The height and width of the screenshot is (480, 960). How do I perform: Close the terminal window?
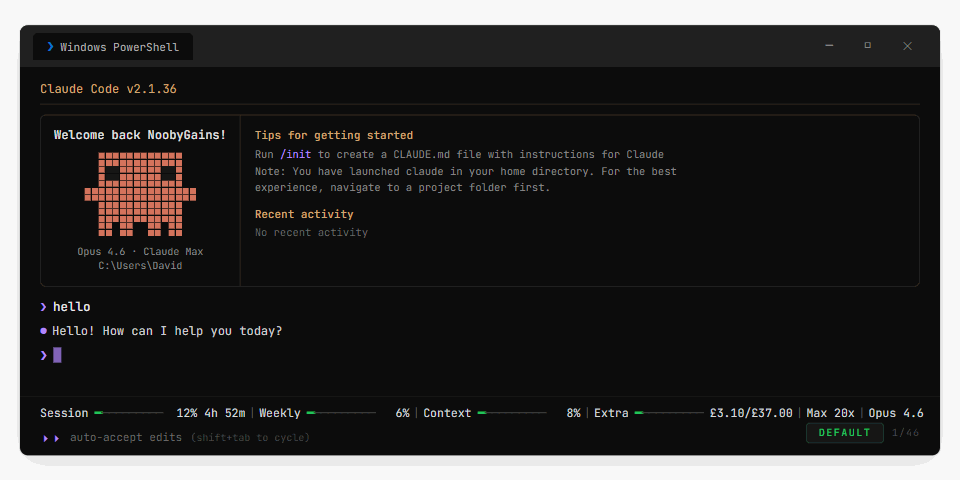(907, 46)
